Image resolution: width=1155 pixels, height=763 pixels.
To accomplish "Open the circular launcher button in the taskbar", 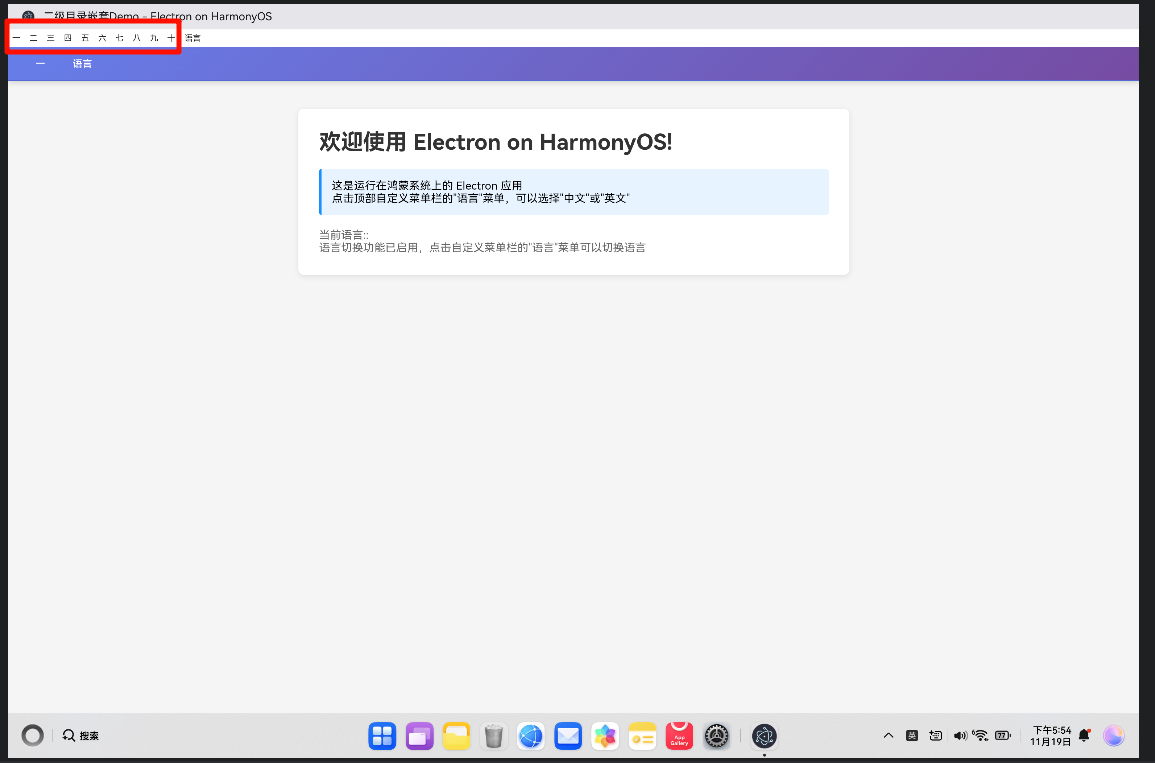I will (x=32, y=735).
